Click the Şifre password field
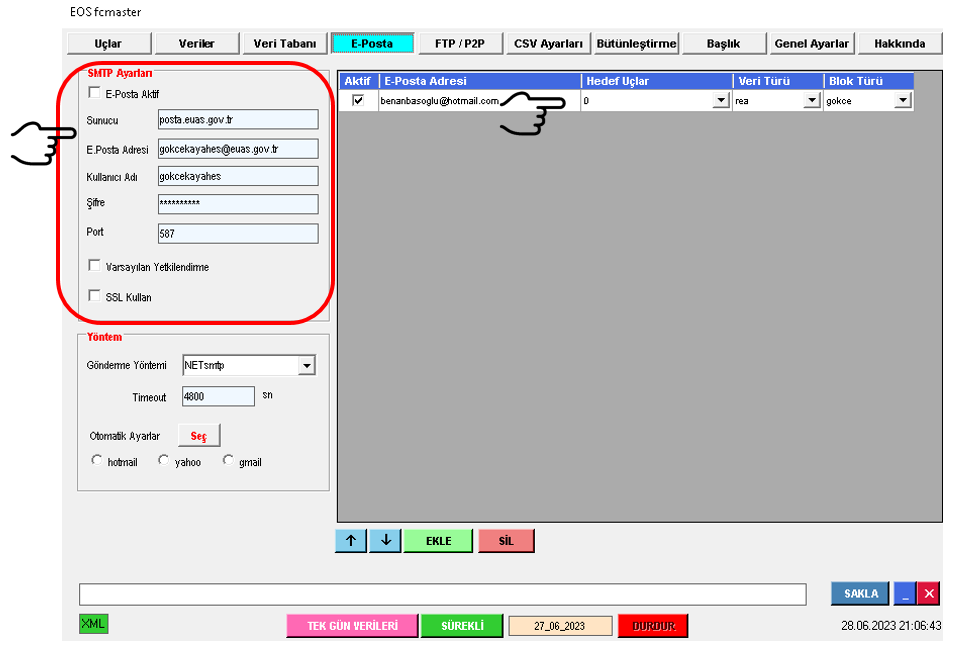Screen dimensions: 953x651 pos(238,204)
